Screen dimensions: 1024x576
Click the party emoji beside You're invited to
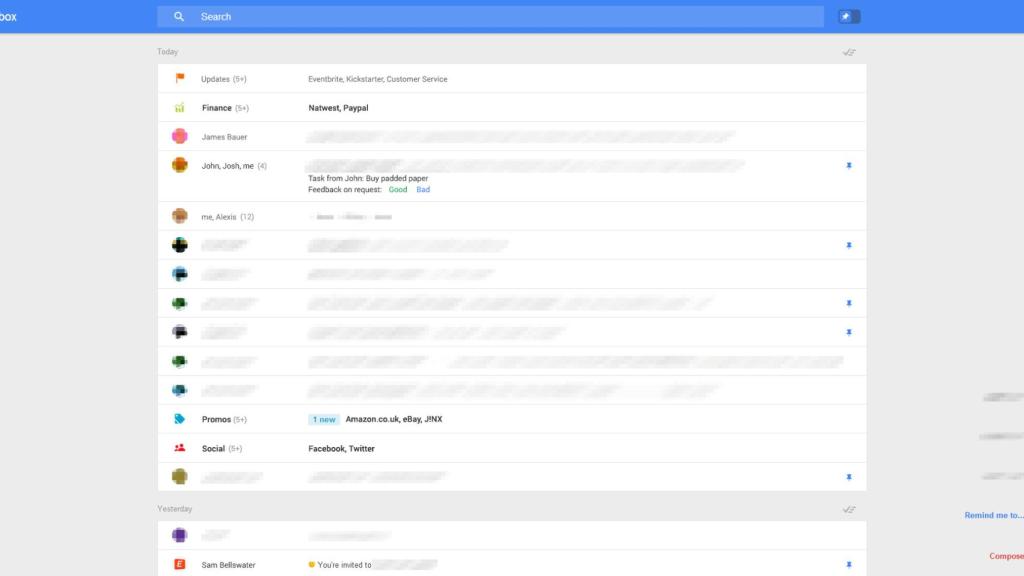pos(312,564)
